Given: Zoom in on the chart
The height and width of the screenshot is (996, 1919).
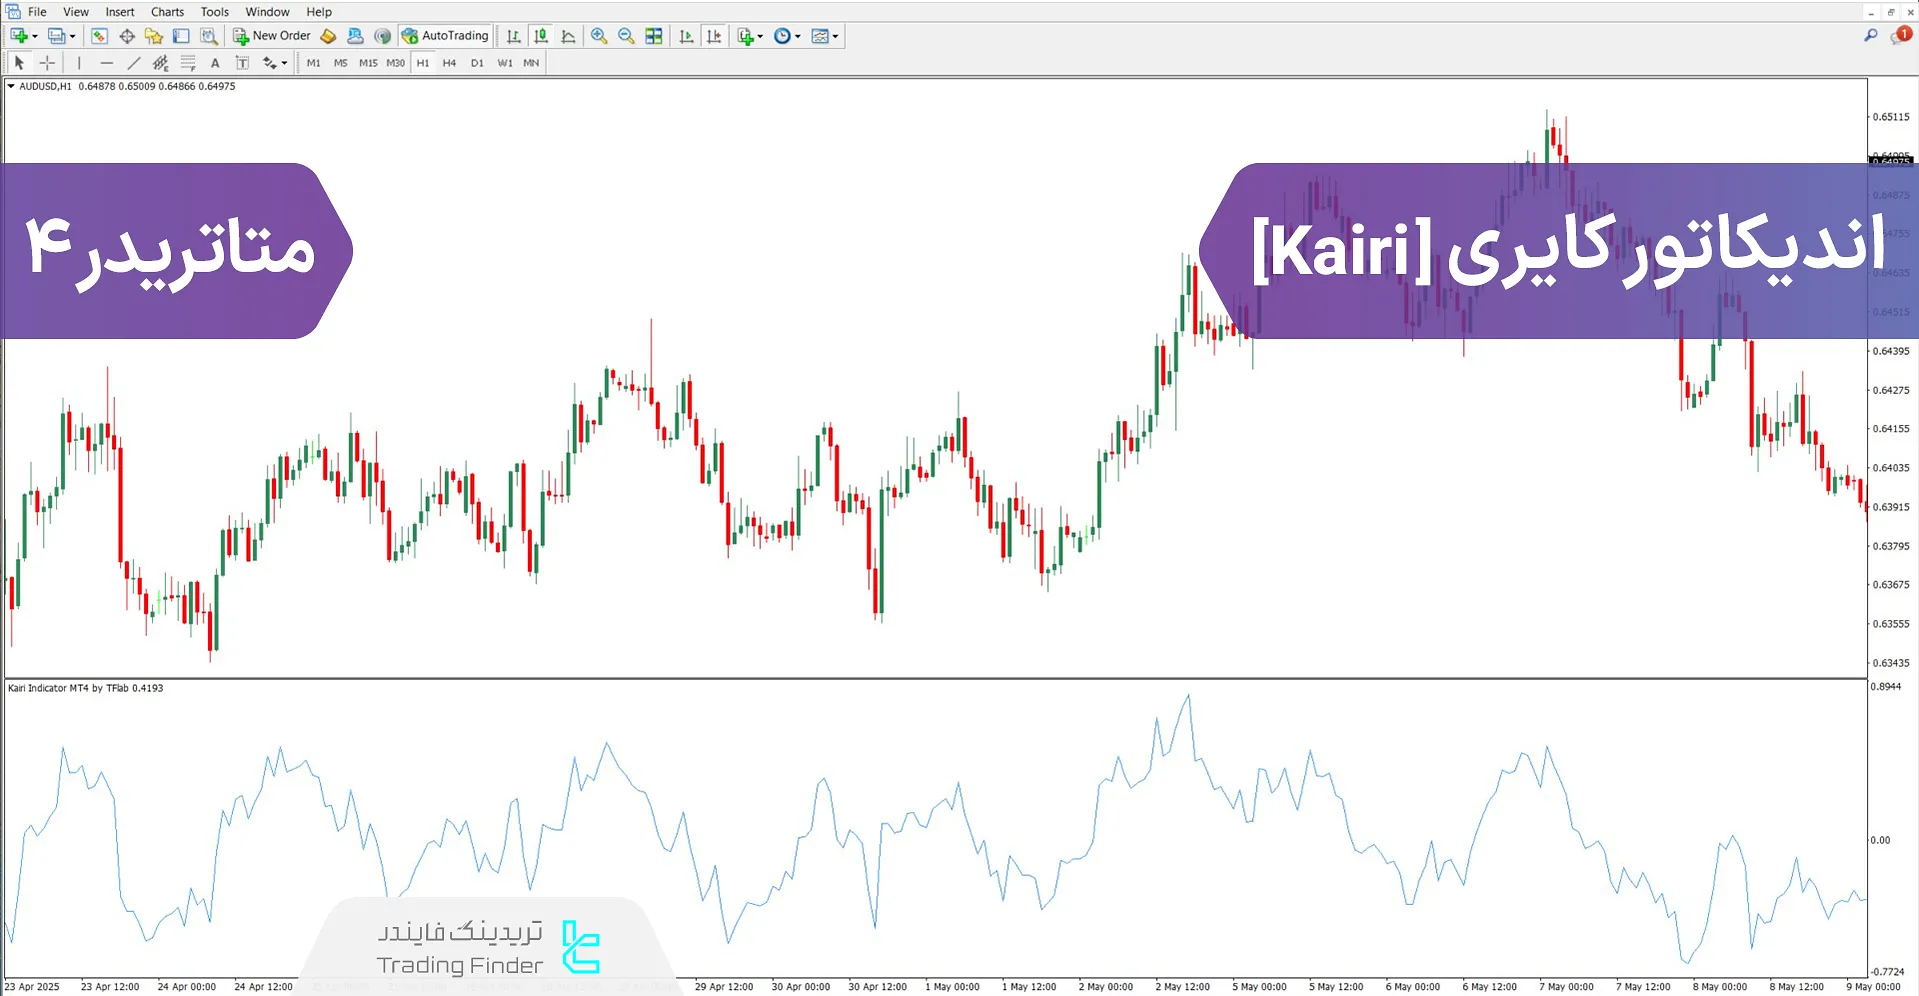Looking at the screenshot, I should (x=599, y=36).
